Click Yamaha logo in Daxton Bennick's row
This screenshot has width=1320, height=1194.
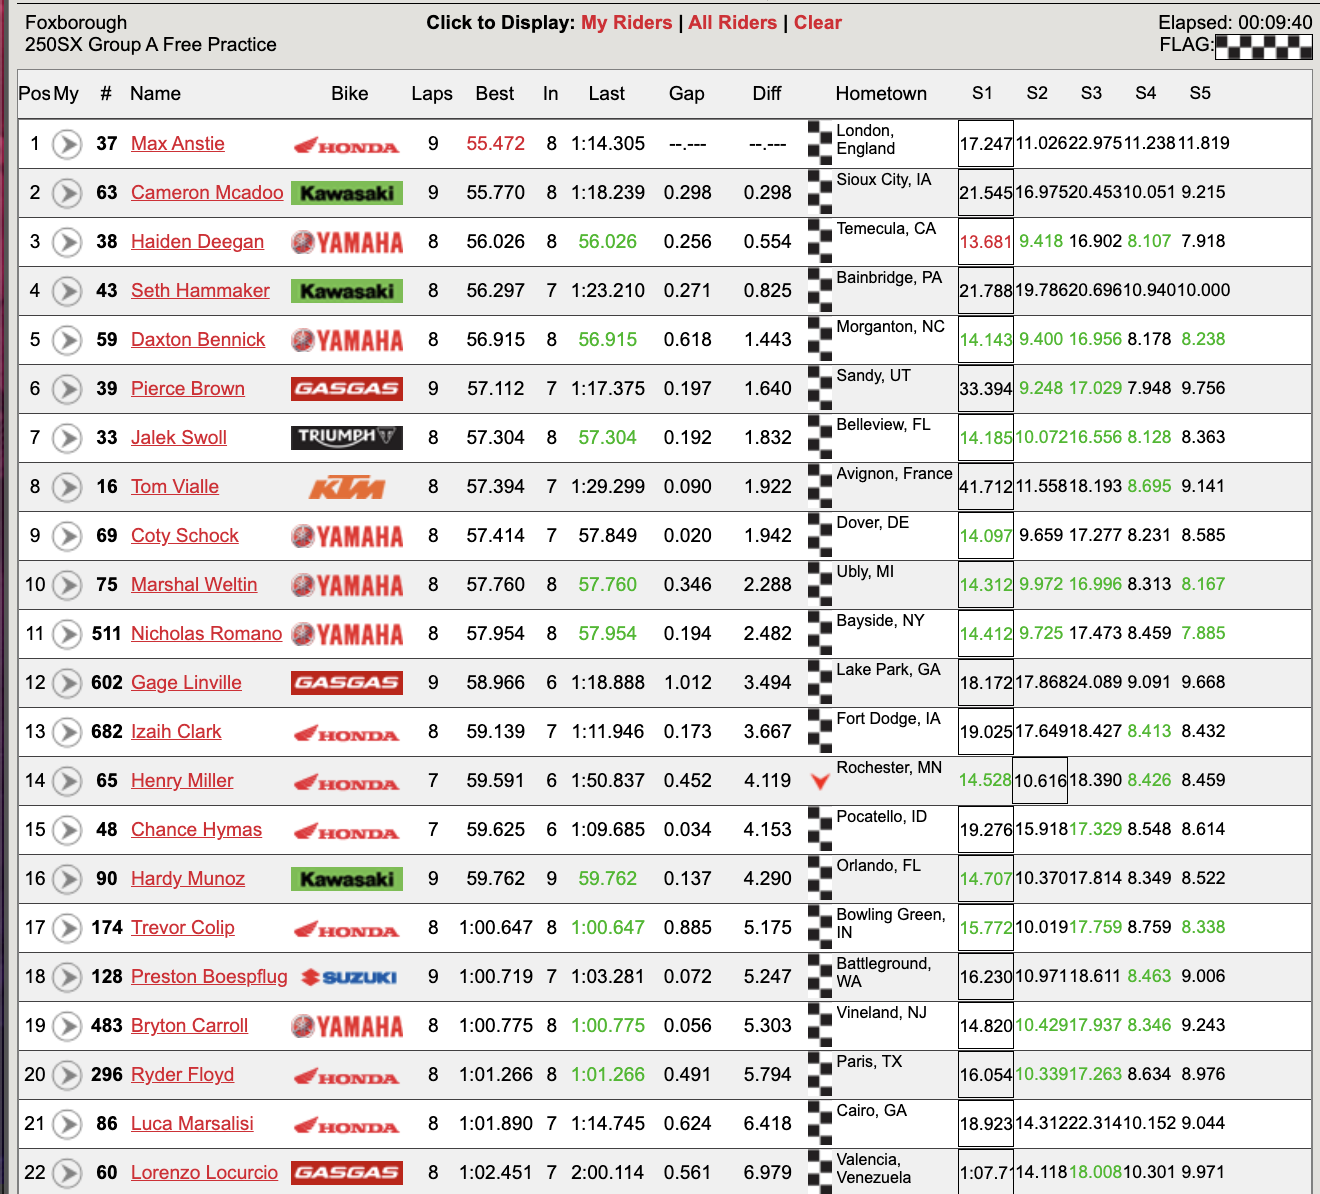pos(346,340)
